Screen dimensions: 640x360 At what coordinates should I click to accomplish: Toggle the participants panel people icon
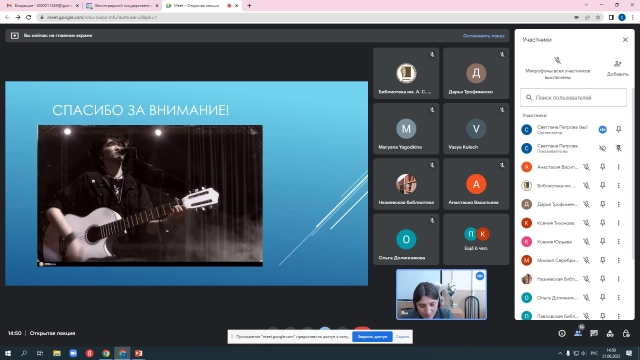(578, 333)
